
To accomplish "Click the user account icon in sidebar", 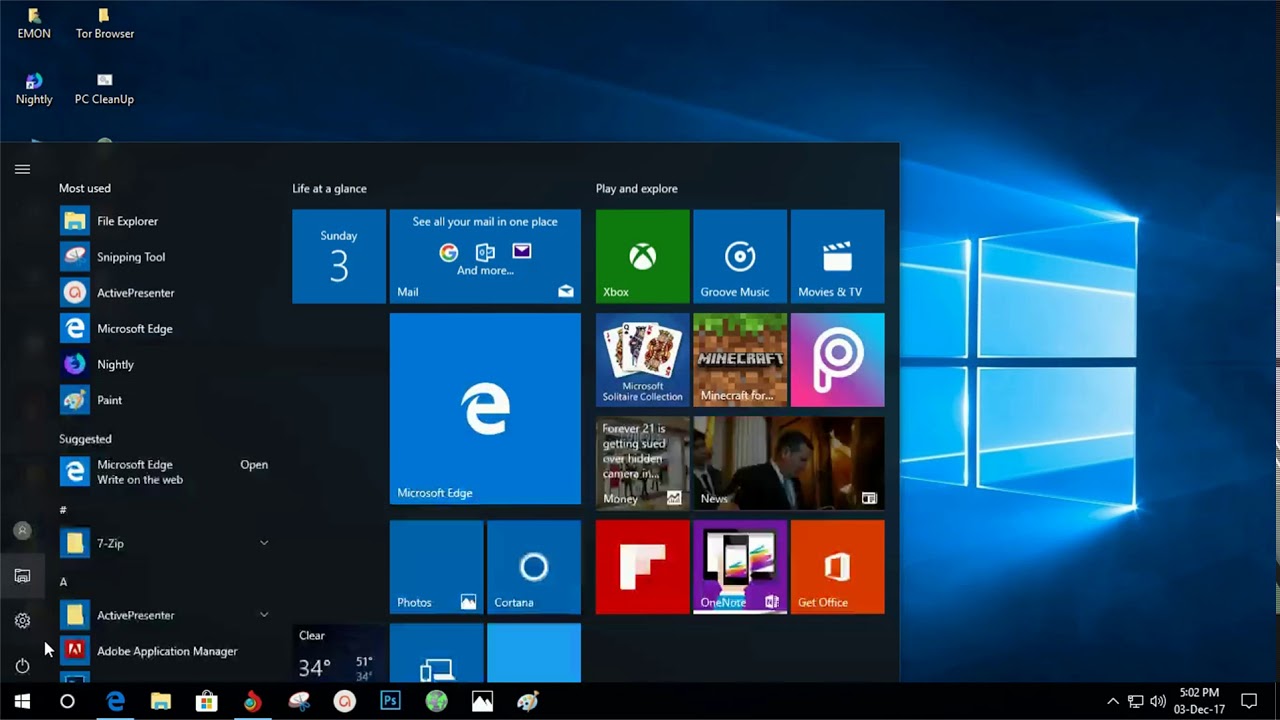I will [x=22, y=531].
